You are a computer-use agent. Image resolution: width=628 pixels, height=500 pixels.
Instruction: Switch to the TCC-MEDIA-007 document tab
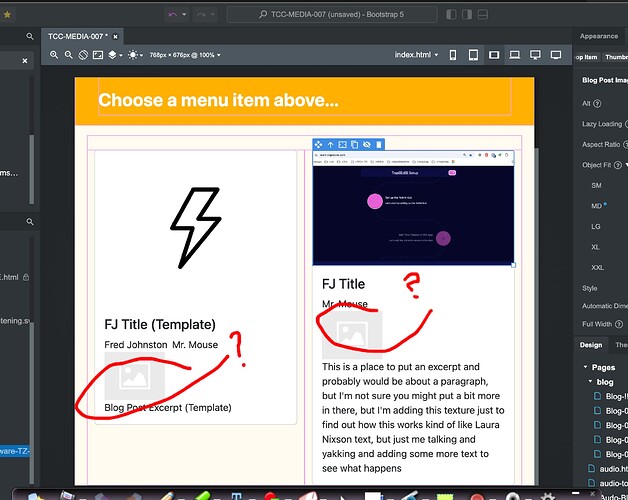(78, 35)
